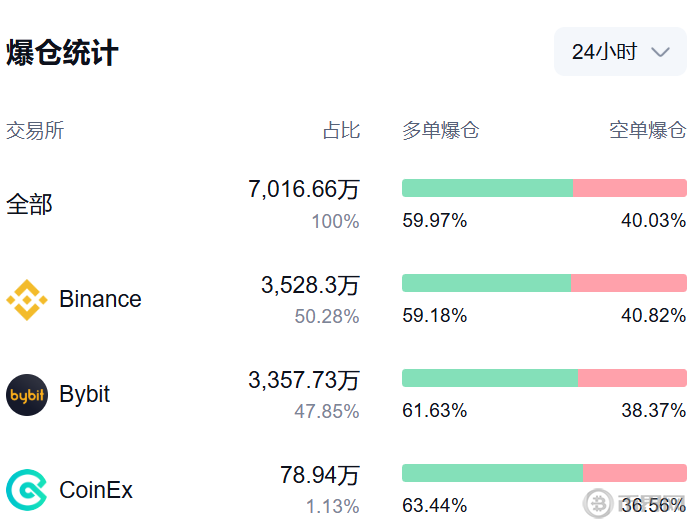Click the 爆仓统计 heading
This screenshot has width=696, height=531.
63,53
